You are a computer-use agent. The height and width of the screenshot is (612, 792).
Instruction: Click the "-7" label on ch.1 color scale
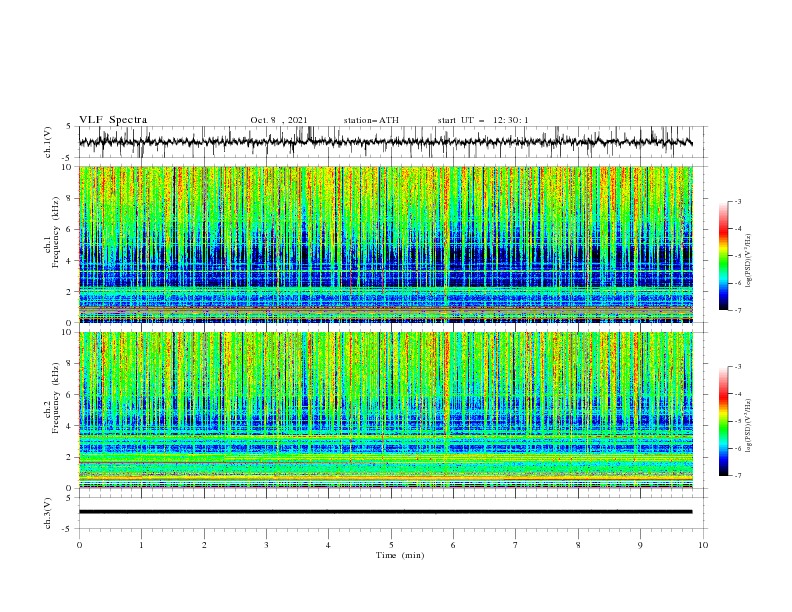737,310
